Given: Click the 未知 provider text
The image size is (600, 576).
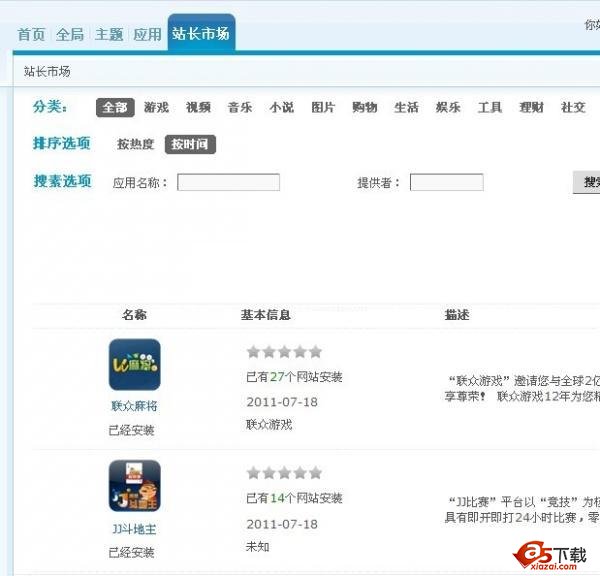Looking at the screenshot, I should point(258,547).
